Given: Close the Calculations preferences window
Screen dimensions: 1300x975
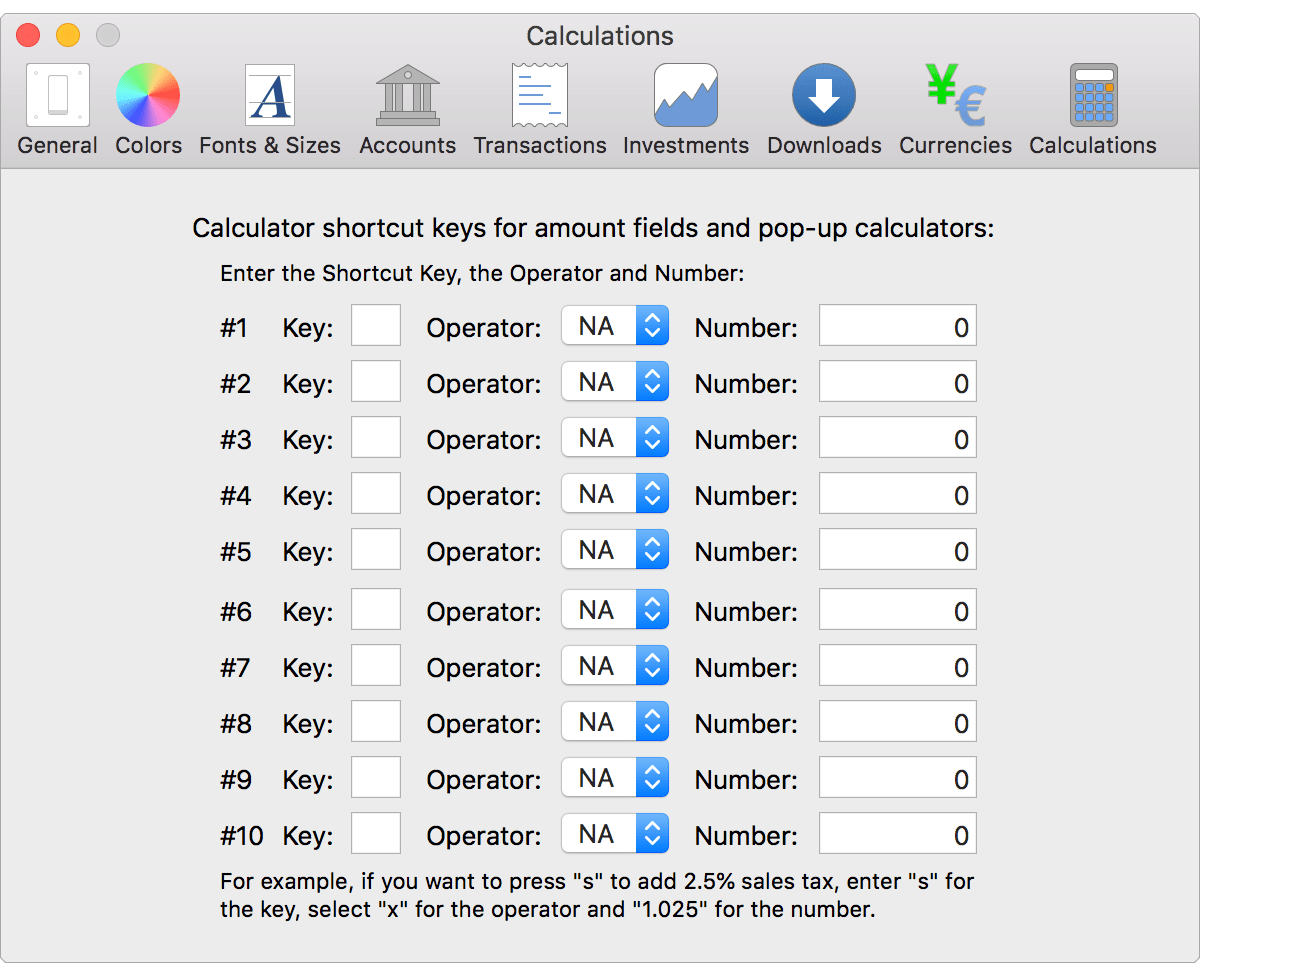Looking at the screenshot, I should pos(27,35).
